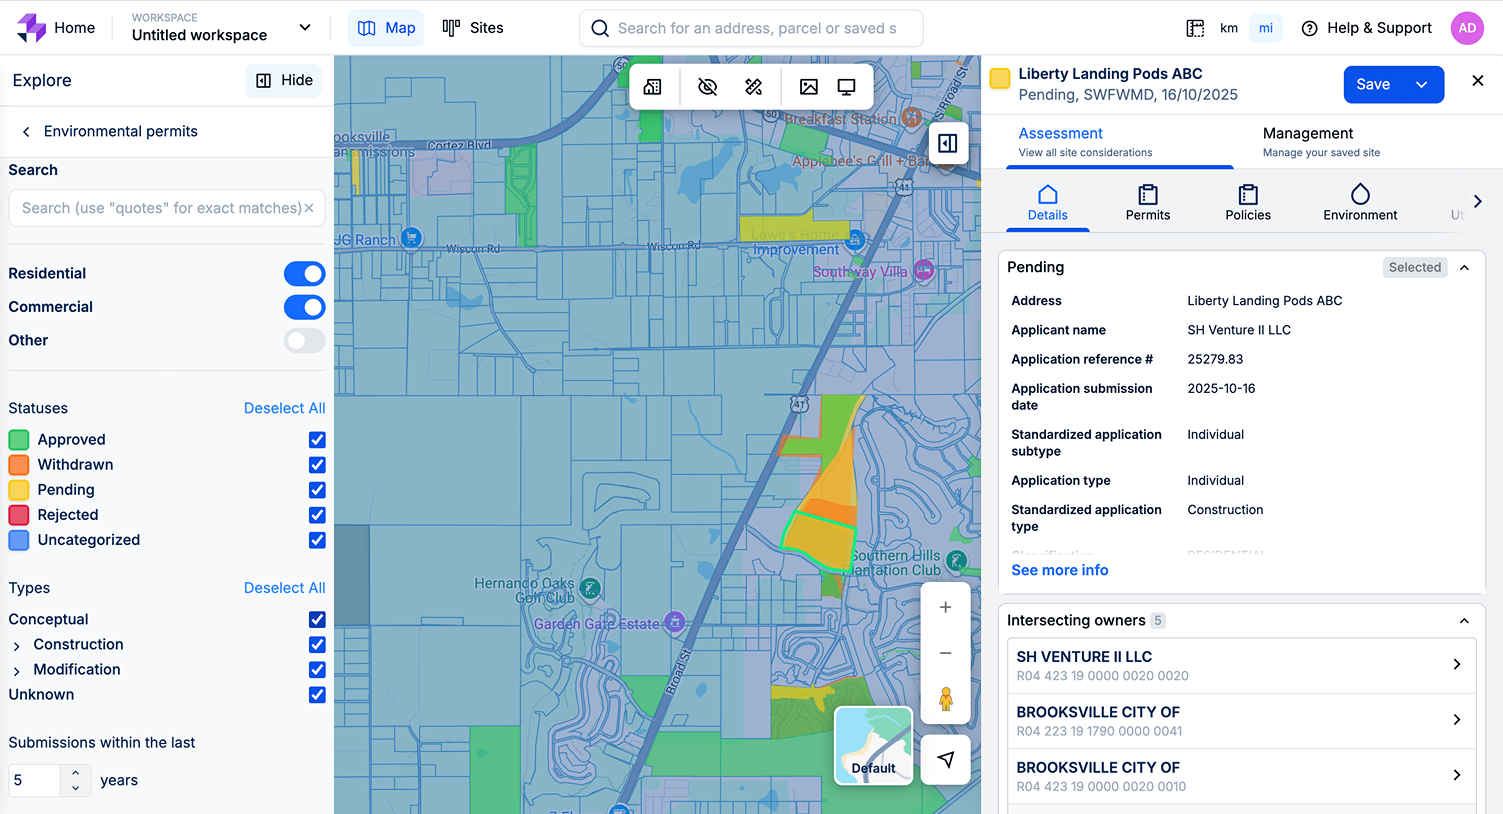This screenshot has height=814, width=1503.
Task: Open the Save button dropdown arrow
Action: point(1422,85)
